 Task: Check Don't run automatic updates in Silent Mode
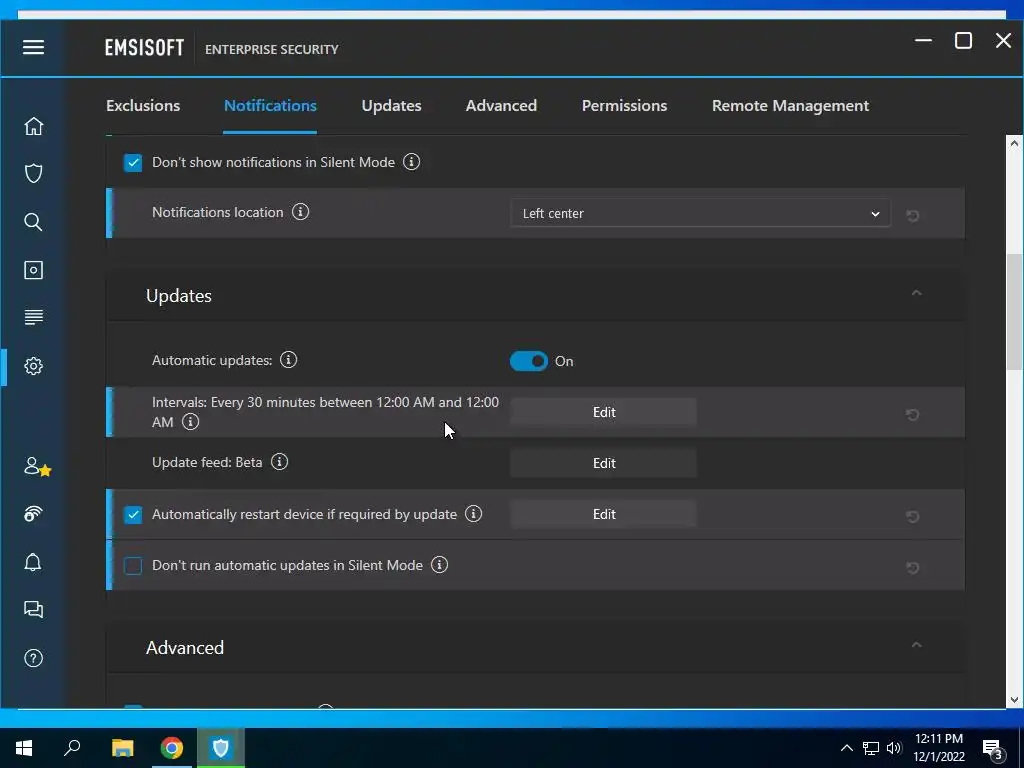pos(133,566)
